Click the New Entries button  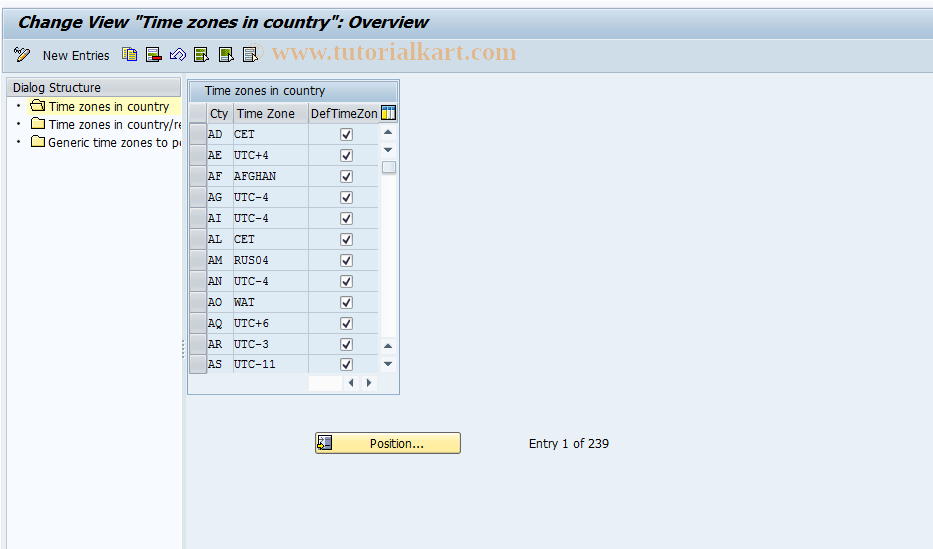click(x=76, y=55)
